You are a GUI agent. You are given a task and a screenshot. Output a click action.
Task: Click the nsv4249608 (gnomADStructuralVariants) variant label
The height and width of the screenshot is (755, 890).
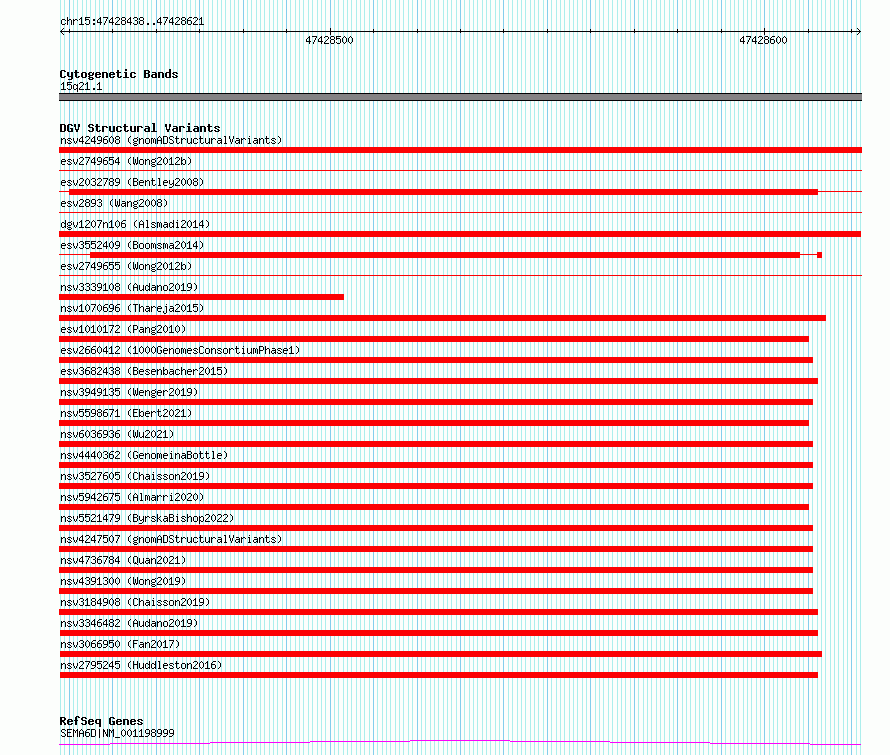tap(171, 140)
